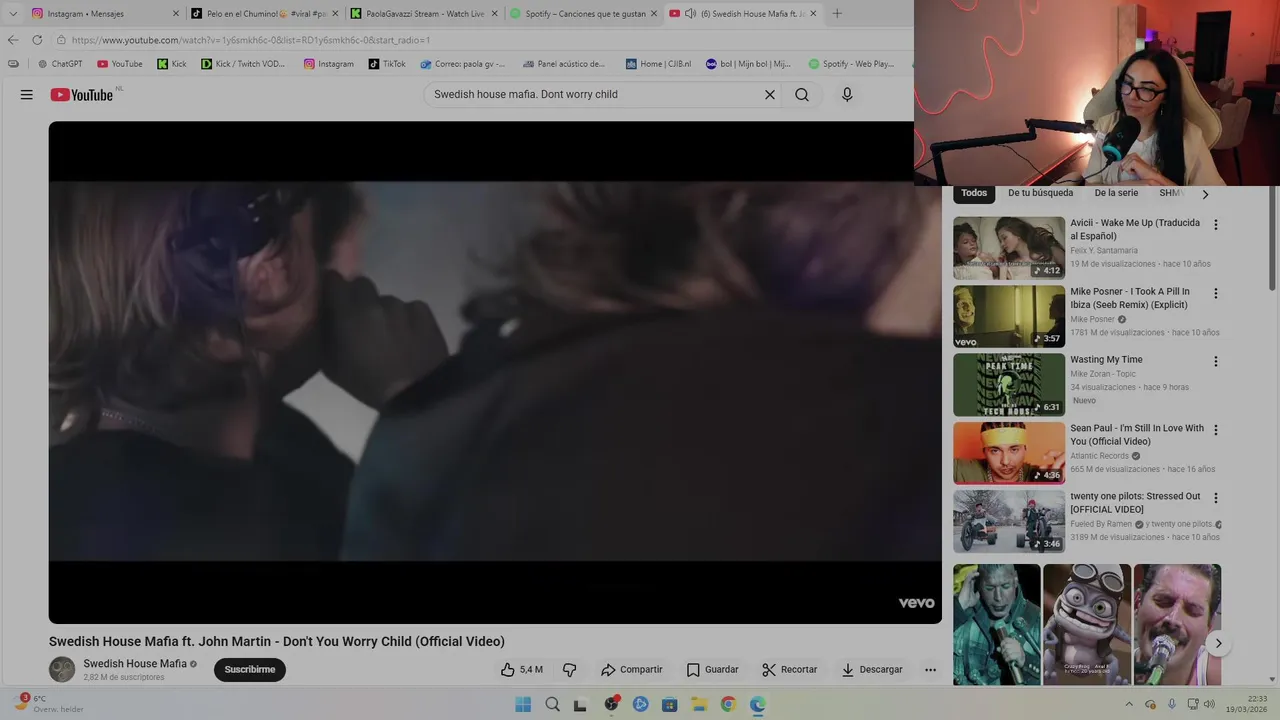Dislike the video with thumbs down
This screenshot has width=1280, height=720.
tap(569, 670)
